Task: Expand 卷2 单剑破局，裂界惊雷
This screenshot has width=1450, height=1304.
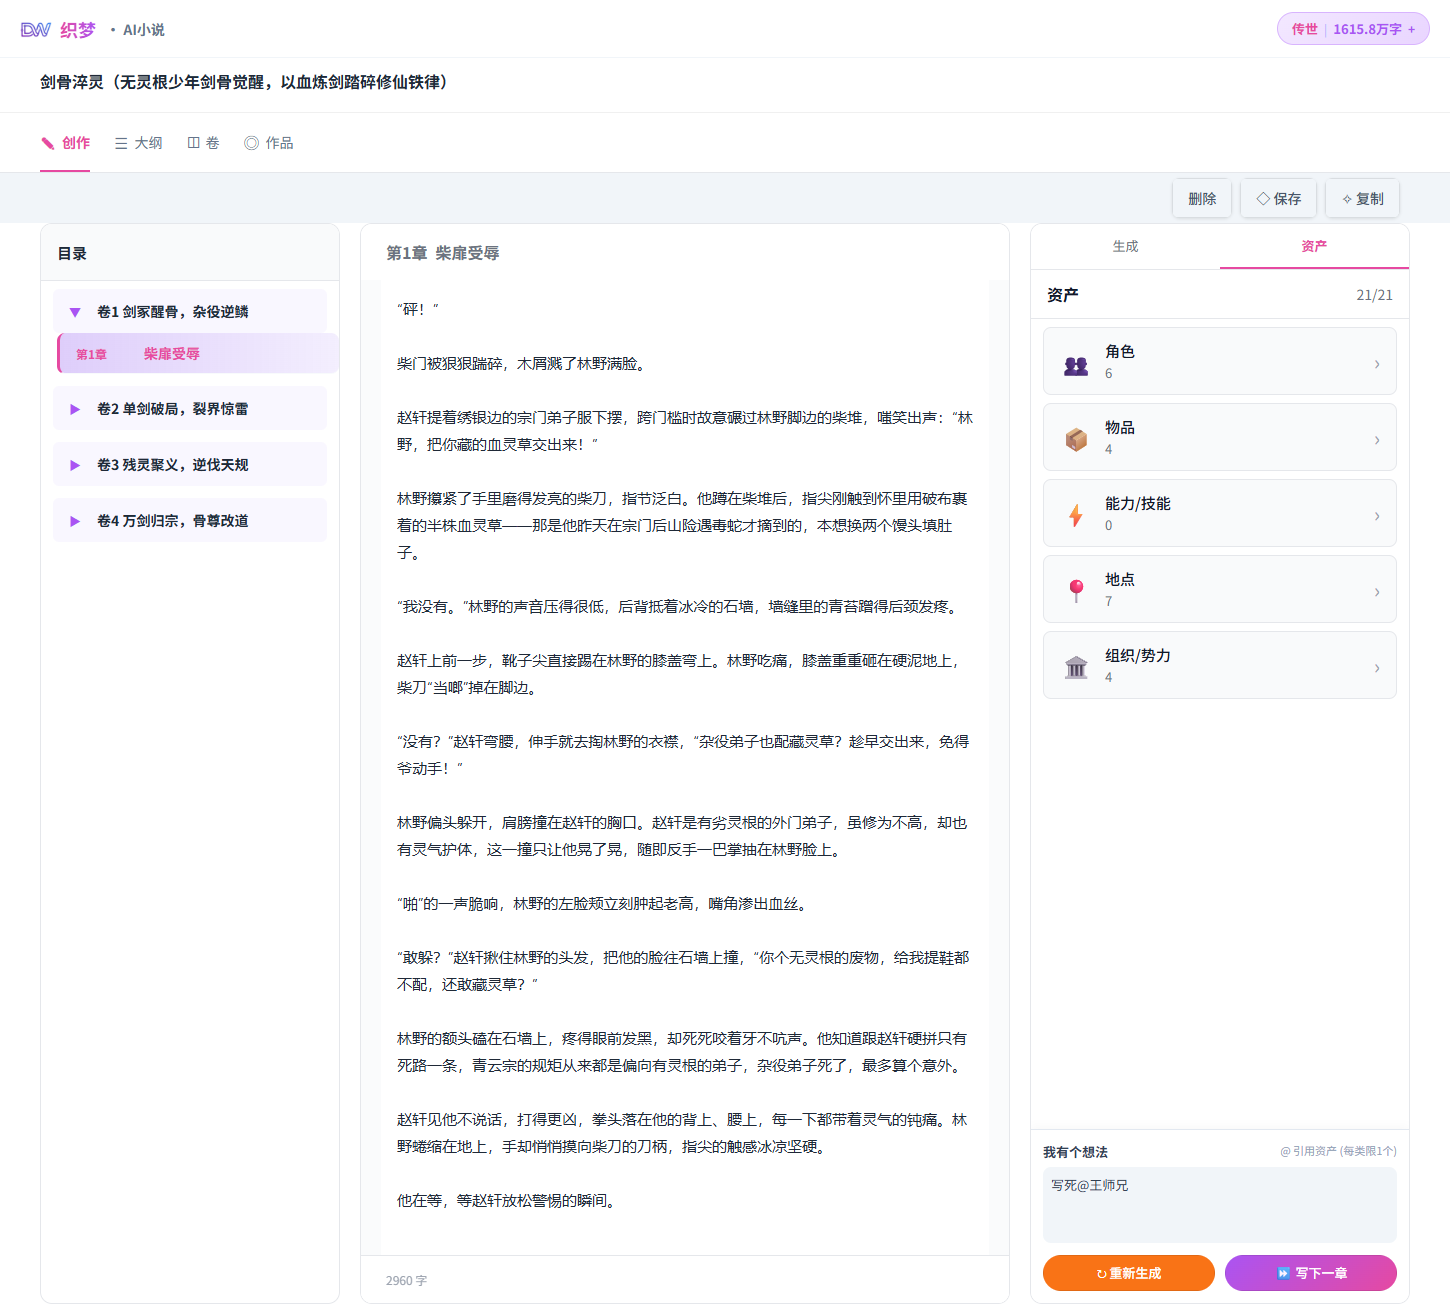Action: point(75,408)
